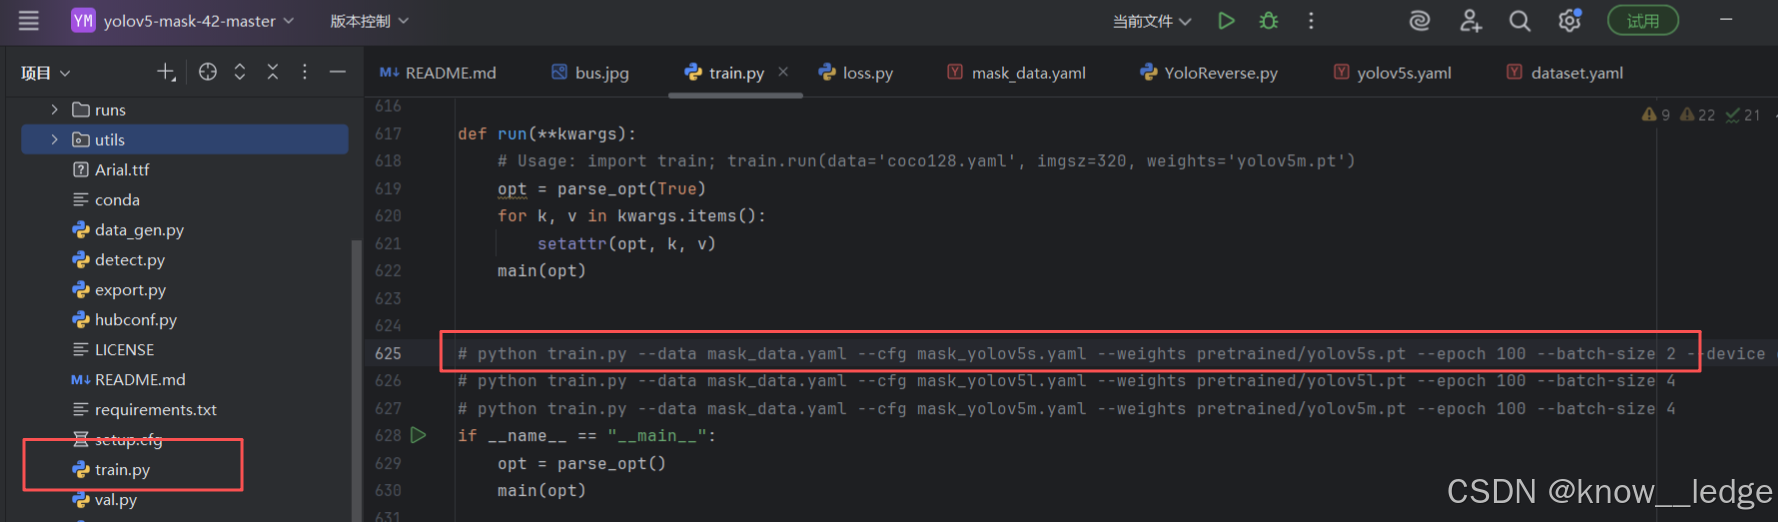This screenshot has width=1778, height=522.
Task: Click line number 625 in gutter
Action: click(x=388, y=353)
